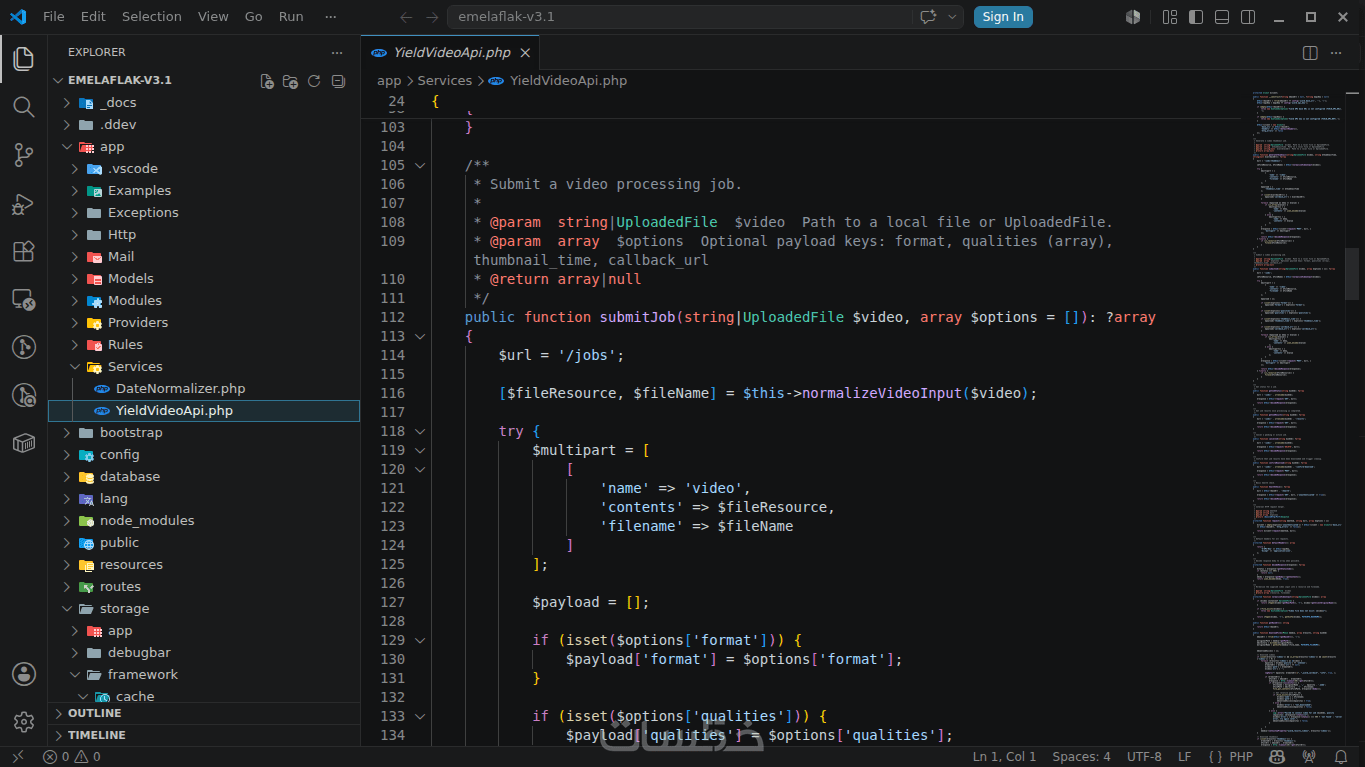The image size is (1365, 767).
Task: Open the Selection menu
Action: coord(152,17)
